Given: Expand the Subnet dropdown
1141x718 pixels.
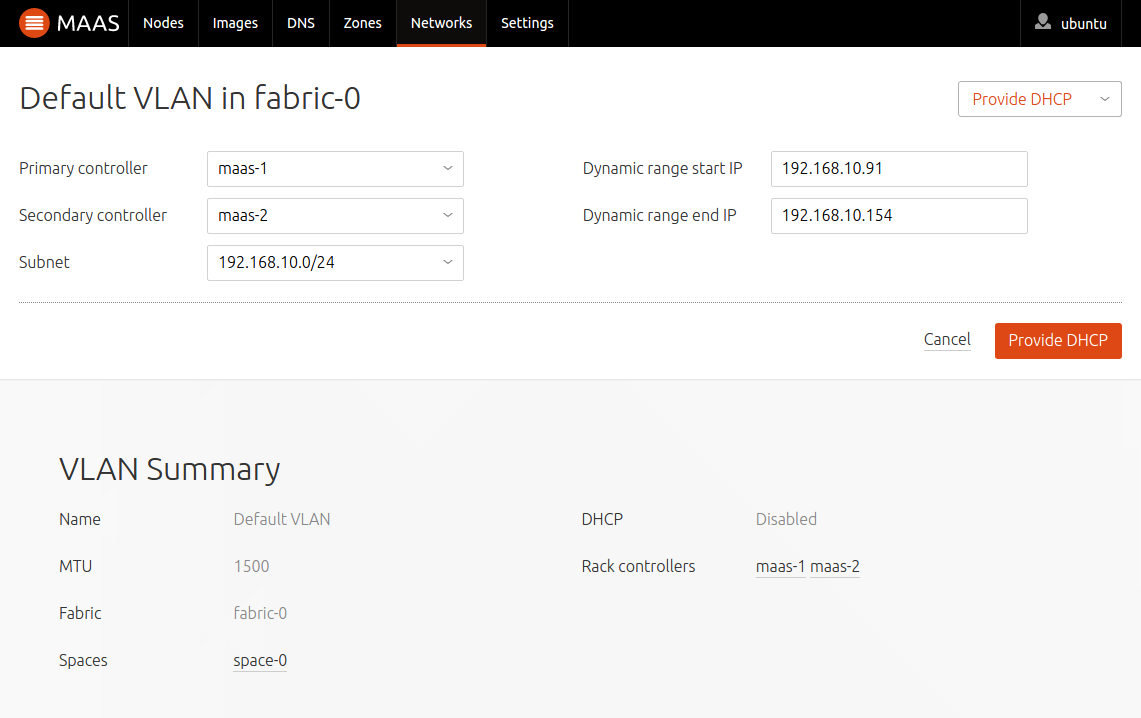Looking at the screenshot, I should click(x=335, y=263).
